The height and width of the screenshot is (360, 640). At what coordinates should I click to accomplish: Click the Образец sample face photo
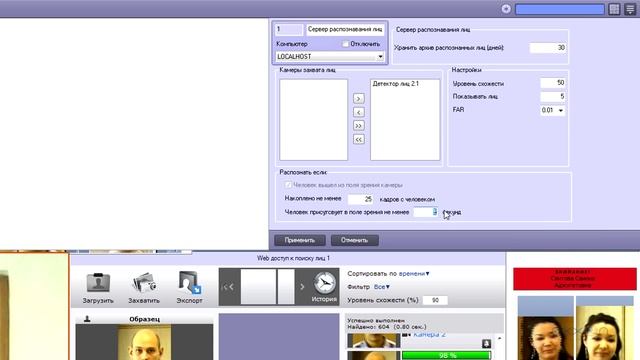144,342
